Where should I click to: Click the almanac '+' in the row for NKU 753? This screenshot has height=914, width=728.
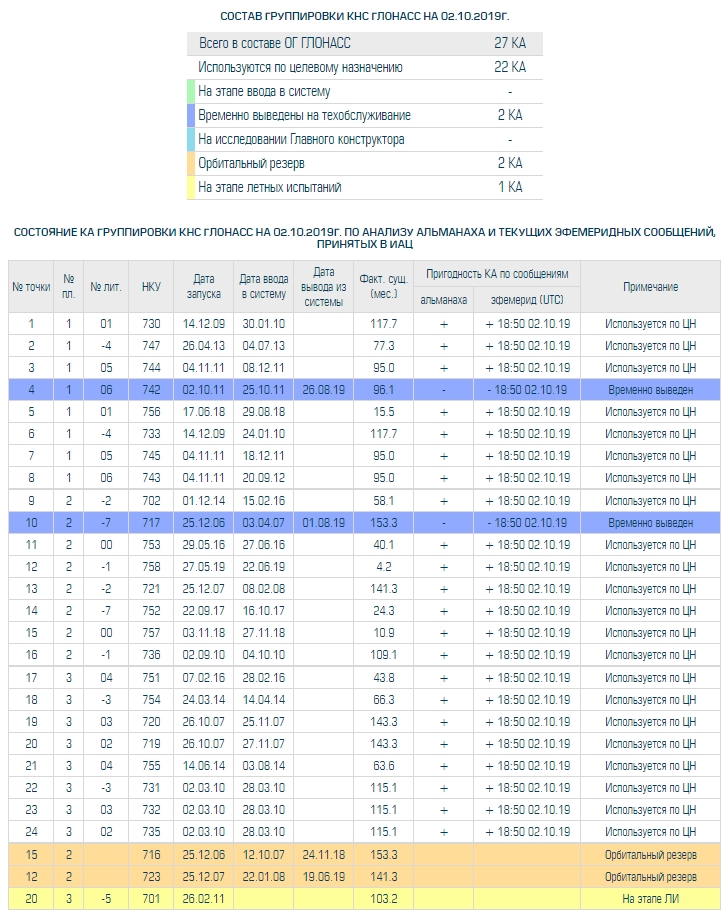point(444,546)
